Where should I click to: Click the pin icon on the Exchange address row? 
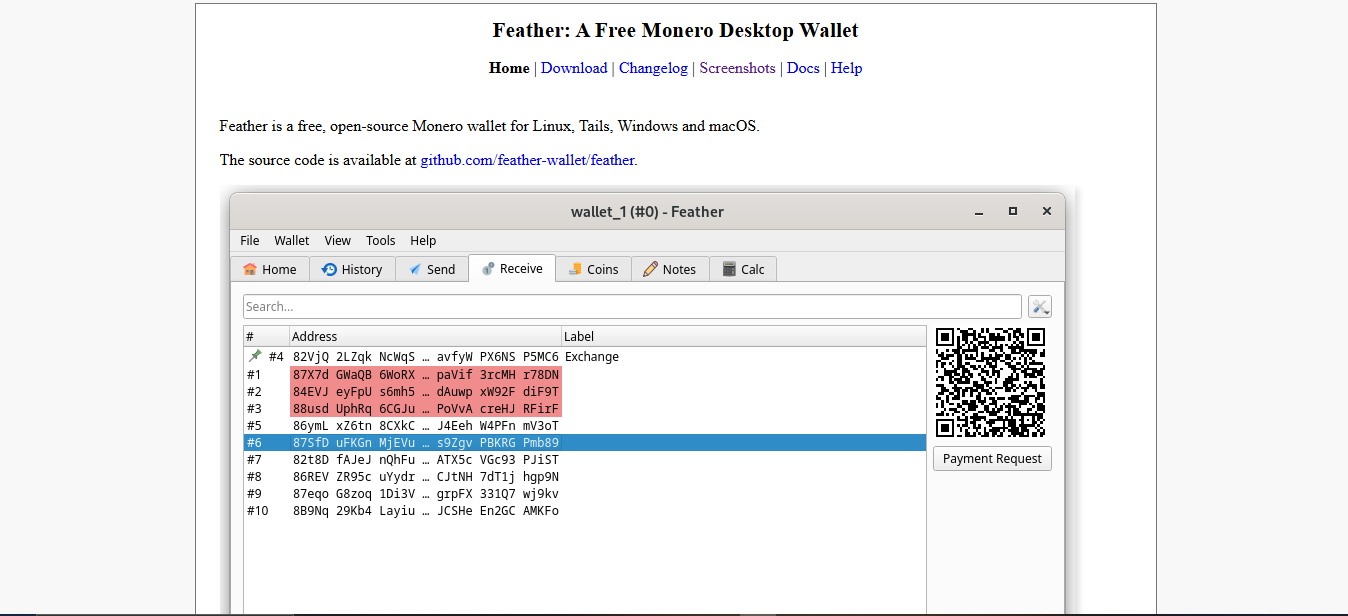(255, 356)
